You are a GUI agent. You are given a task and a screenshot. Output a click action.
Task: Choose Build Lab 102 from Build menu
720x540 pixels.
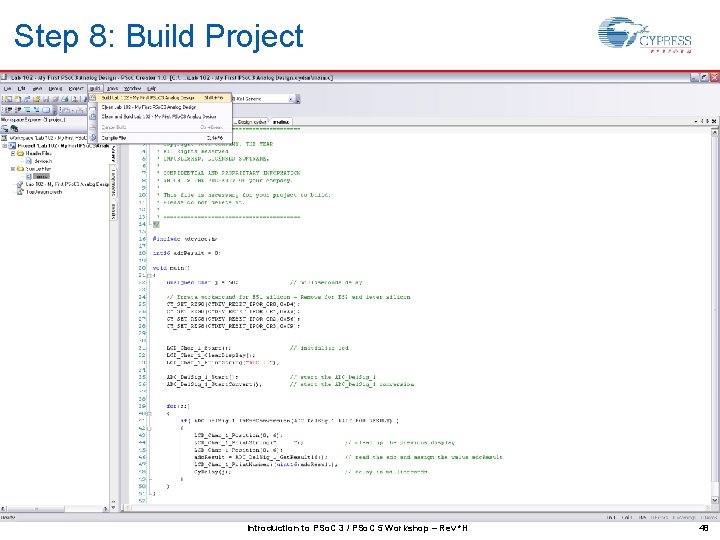tap(159, 98)
